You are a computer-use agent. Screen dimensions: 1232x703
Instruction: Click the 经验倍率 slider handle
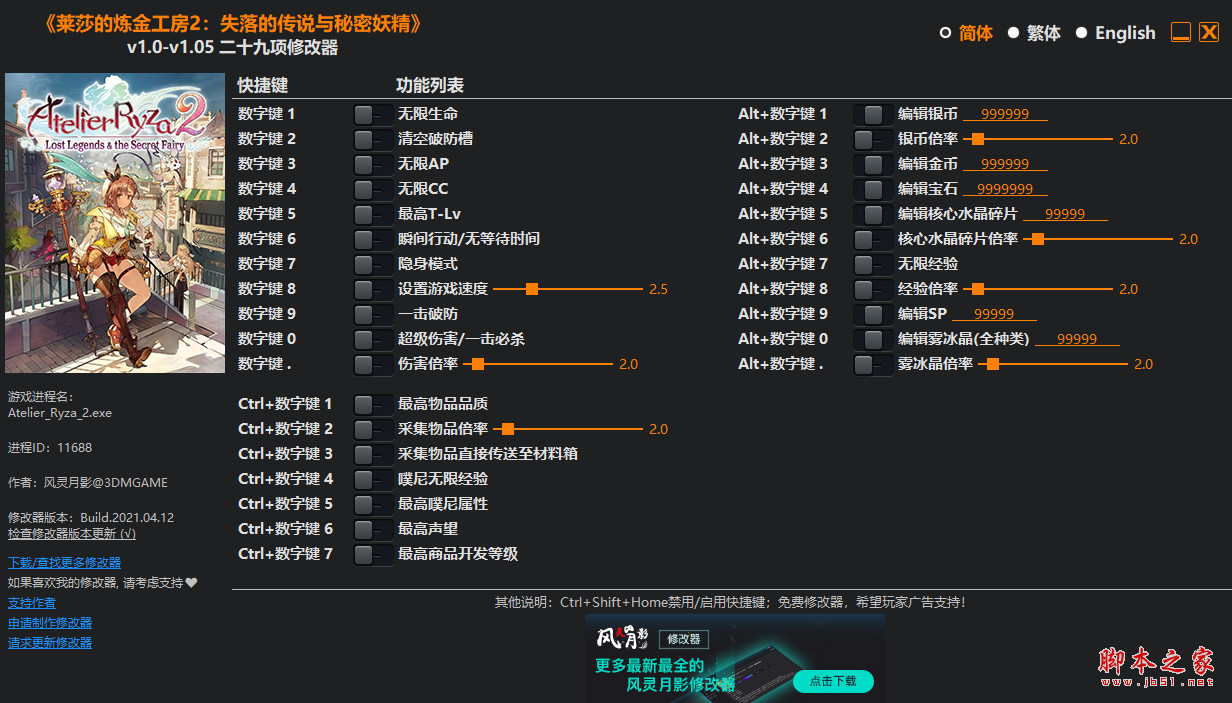click(978, 289)
